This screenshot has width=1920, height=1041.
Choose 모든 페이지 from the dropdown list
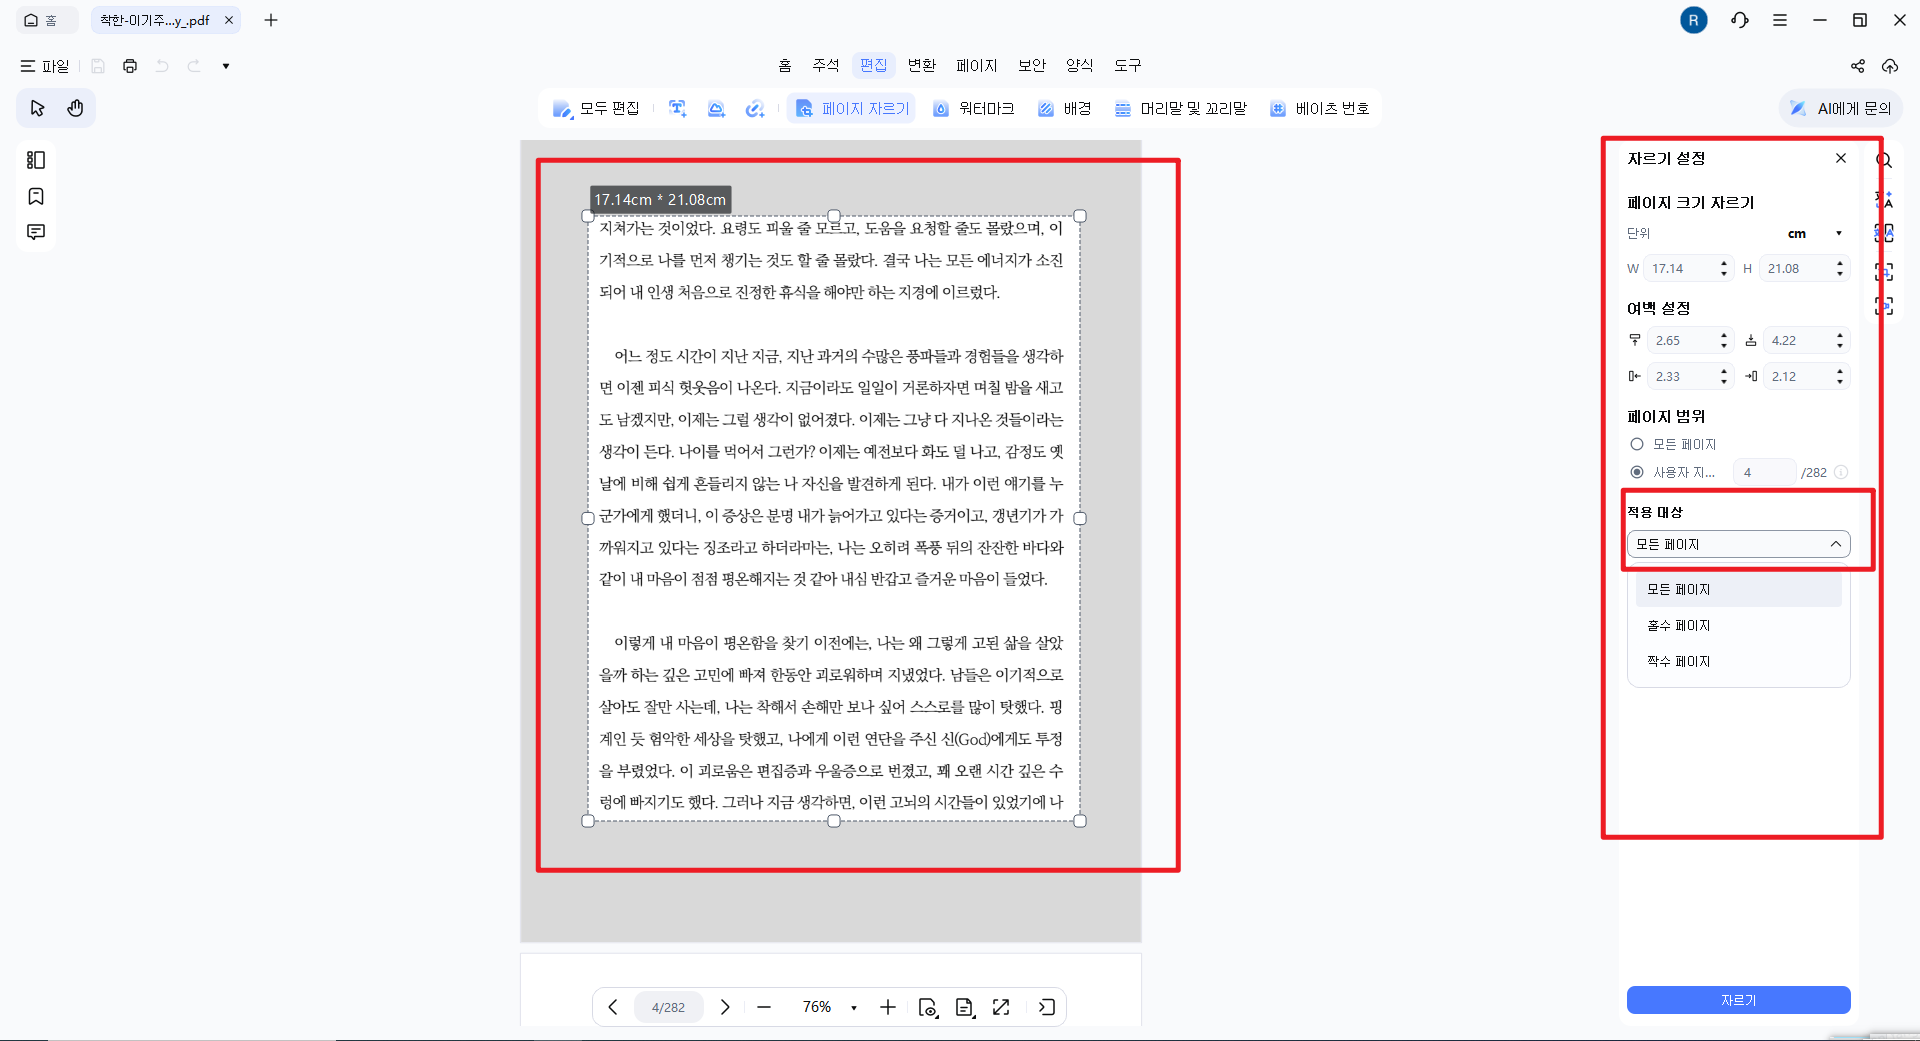[1739, 589]
